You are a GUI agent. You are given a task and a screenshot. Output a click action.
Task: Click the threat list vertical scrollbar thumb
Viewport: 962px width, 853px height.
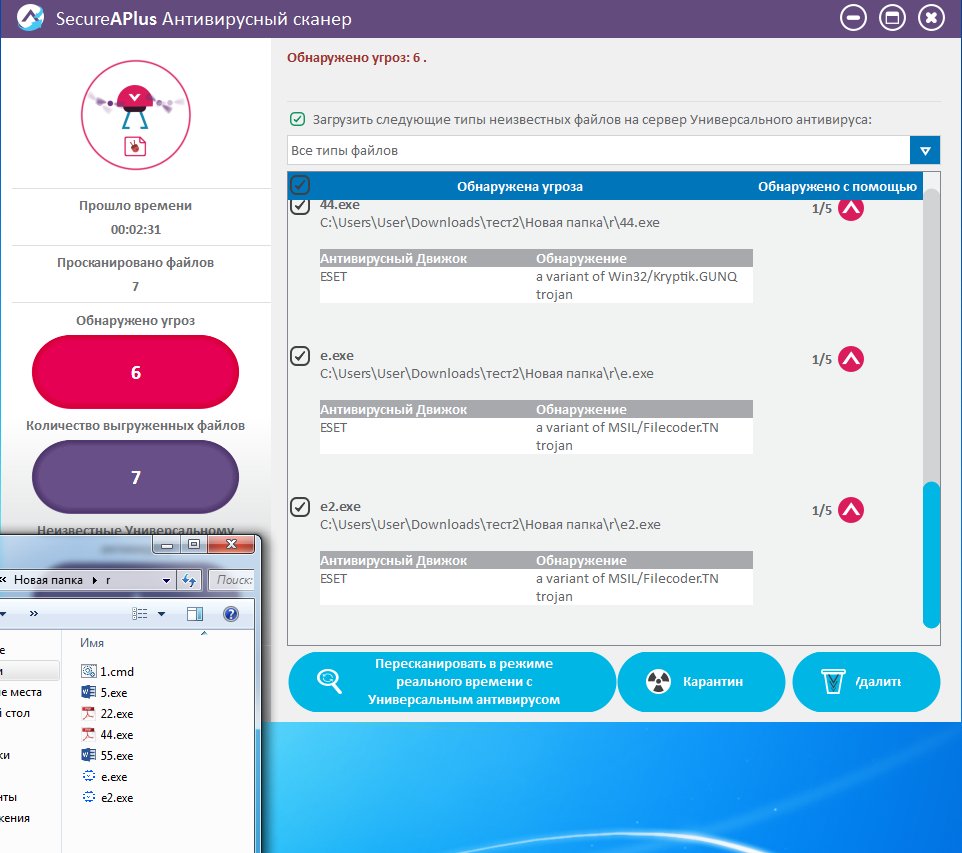[931, 555]
